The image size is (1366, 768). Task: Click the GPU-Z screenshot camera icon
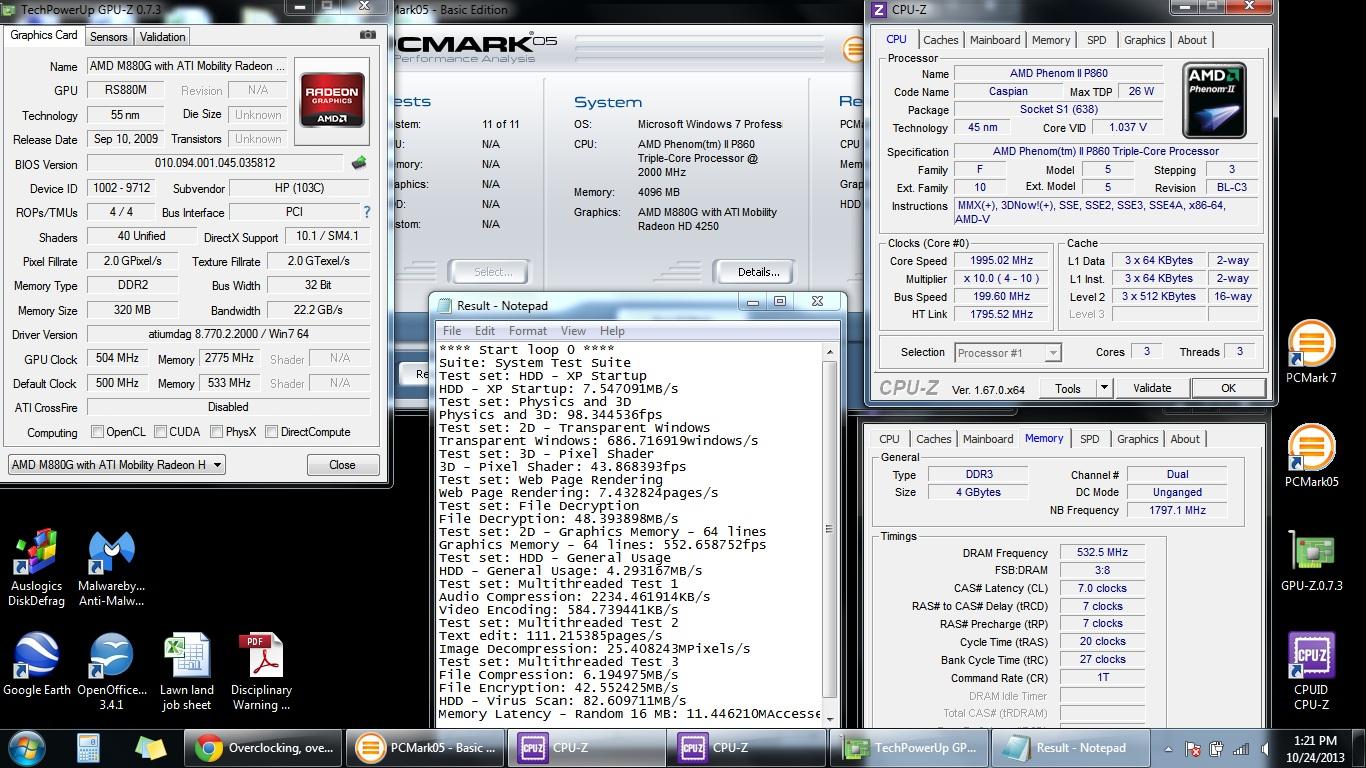(x=368, y=35)
